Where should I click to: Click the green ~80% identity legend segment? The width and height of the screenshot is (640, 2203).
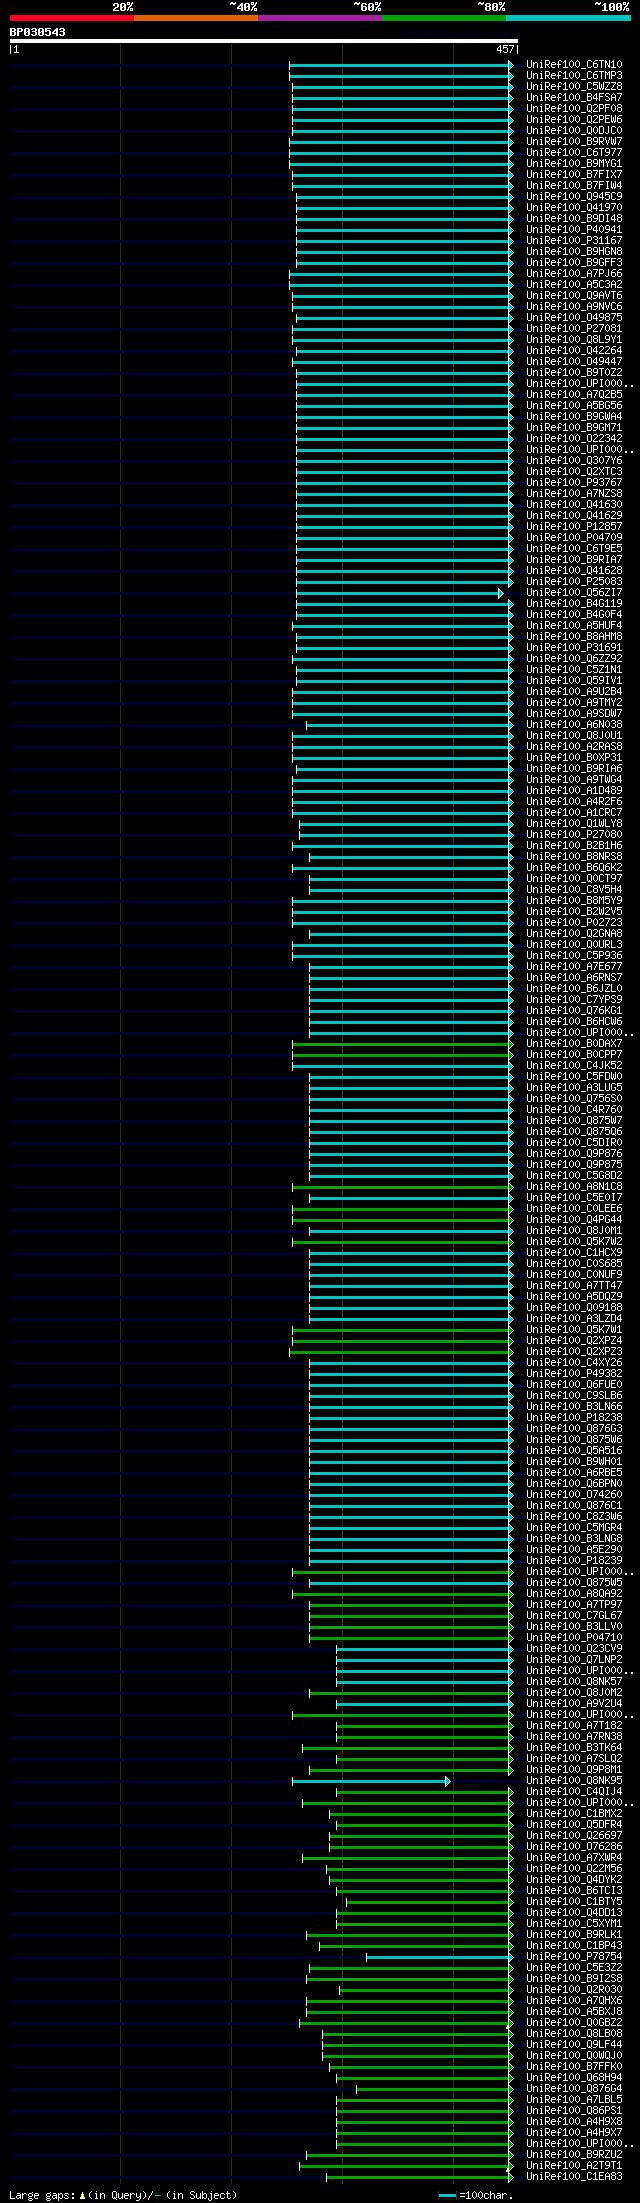click(x=443, y=17)
